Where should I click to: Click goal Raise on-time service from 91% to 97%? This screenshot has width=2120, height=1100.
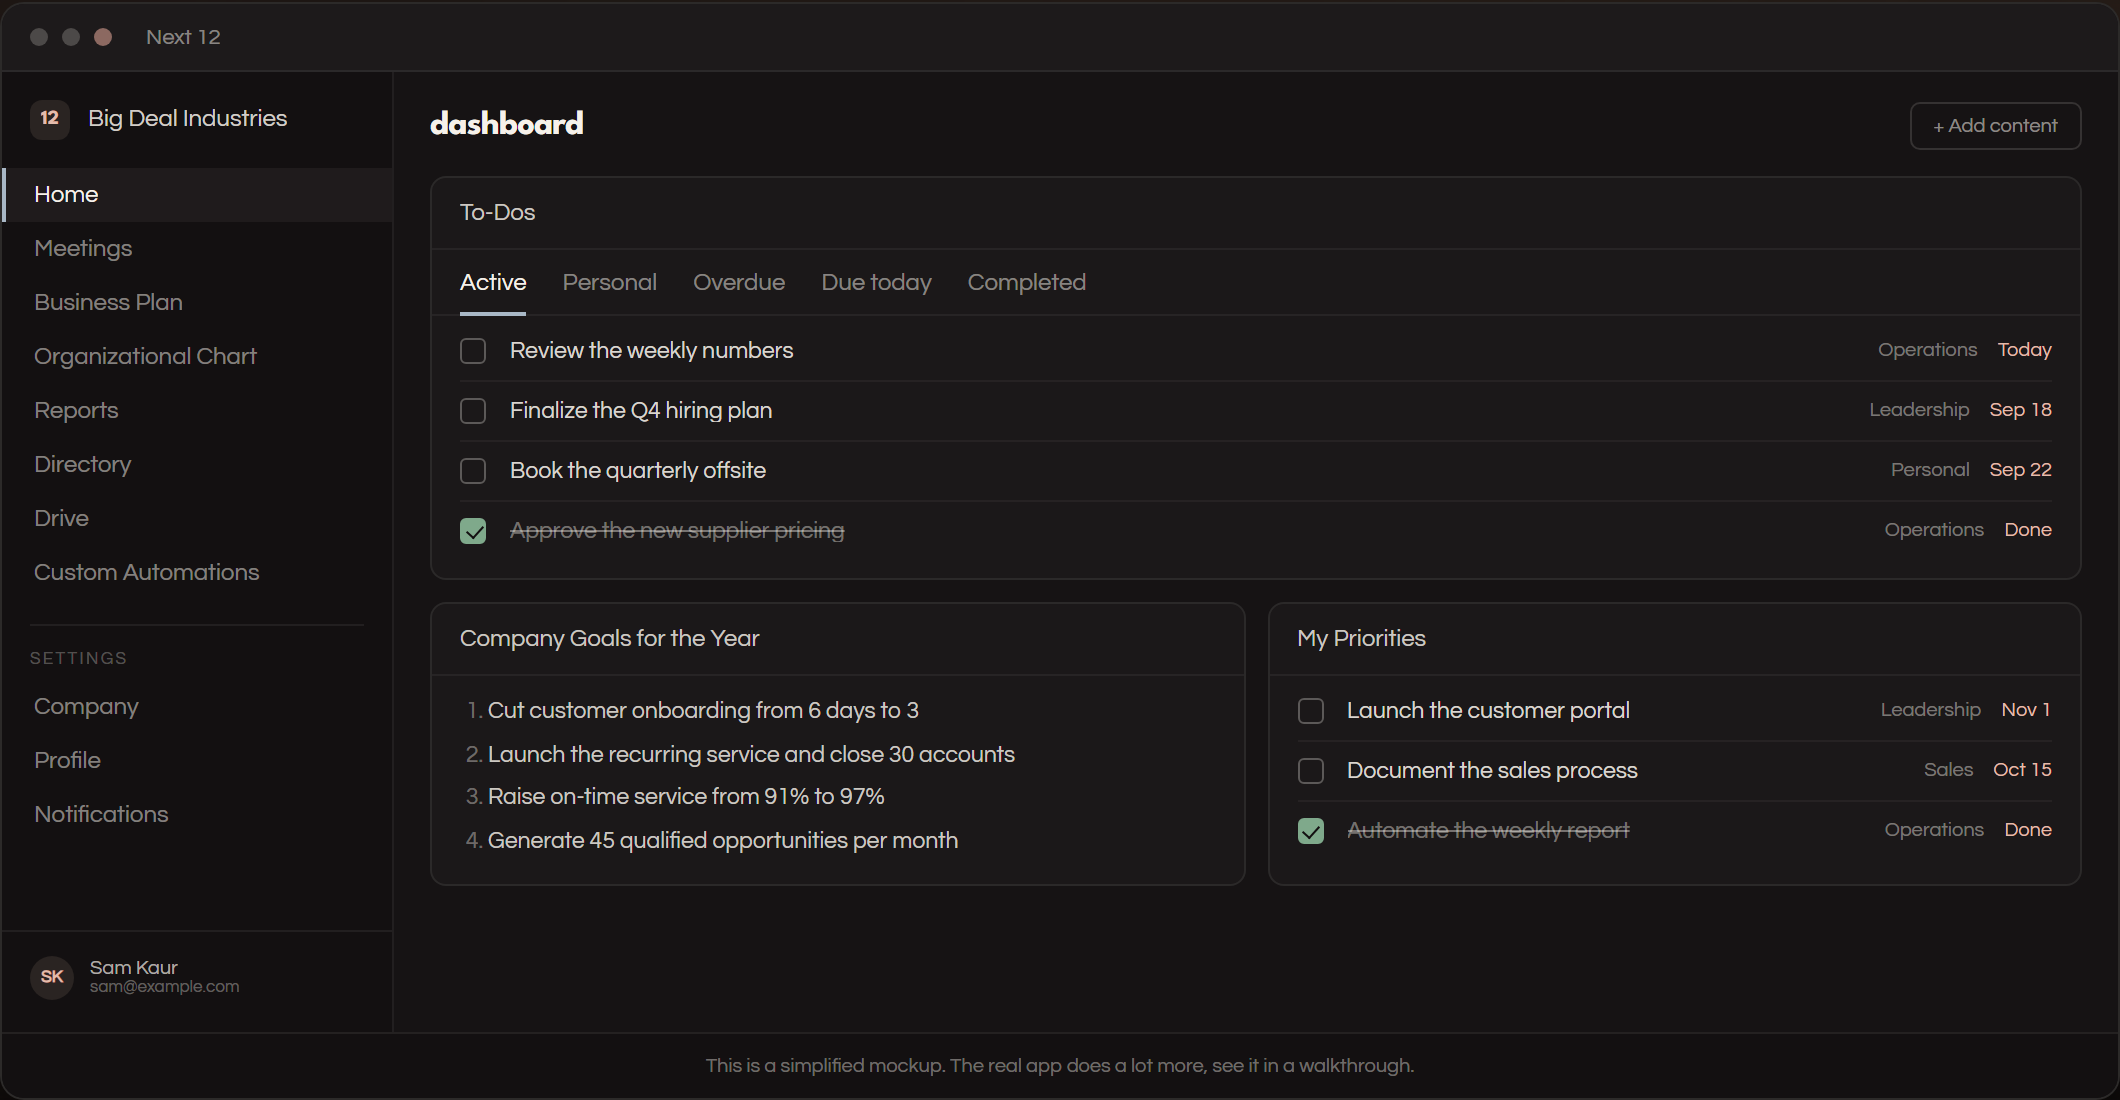point(686,797)
